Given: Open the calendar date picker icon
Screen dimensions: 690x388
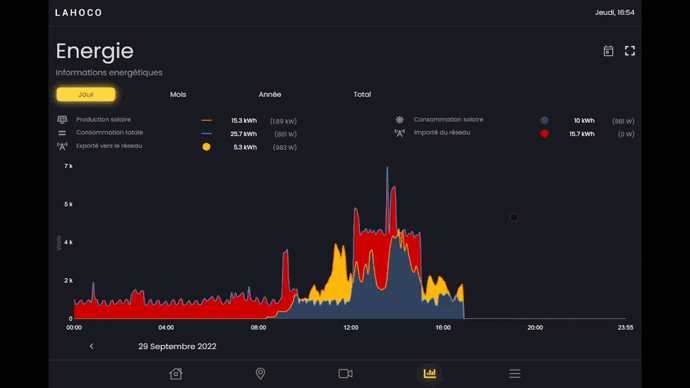Looking at the screenshot, I should 608,51.
